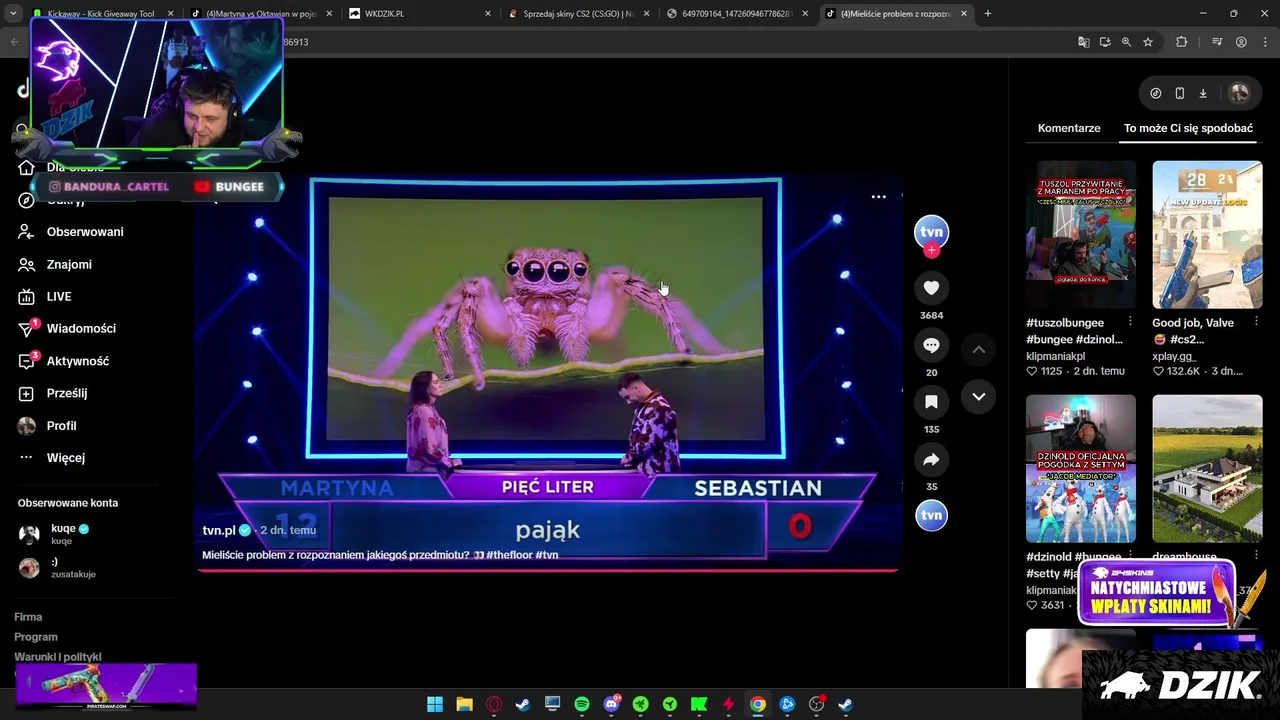Share the video using arrow icon
This screenshot has height=720, width=1280.
931,459
